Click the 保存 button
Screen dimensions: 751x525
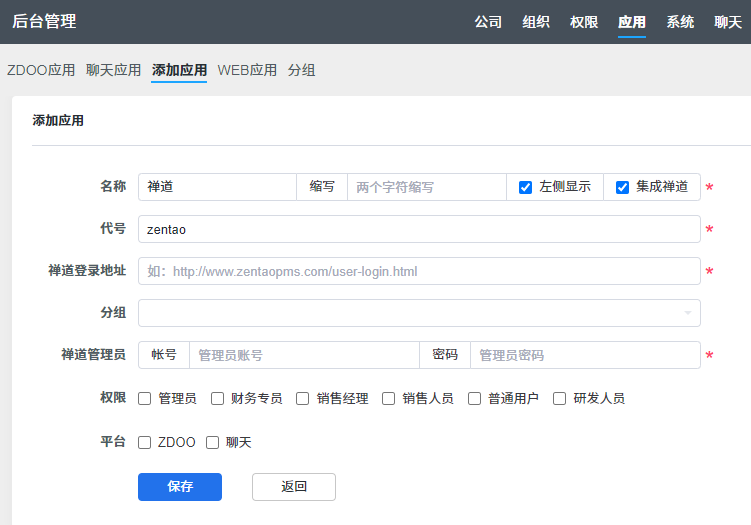[180, 487]
